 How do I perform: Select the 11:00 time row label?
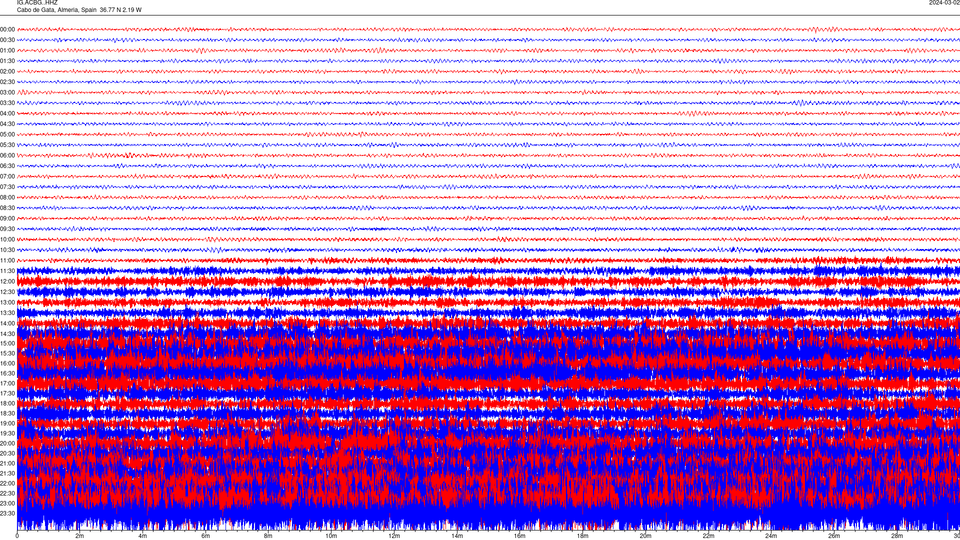[7, 260]
